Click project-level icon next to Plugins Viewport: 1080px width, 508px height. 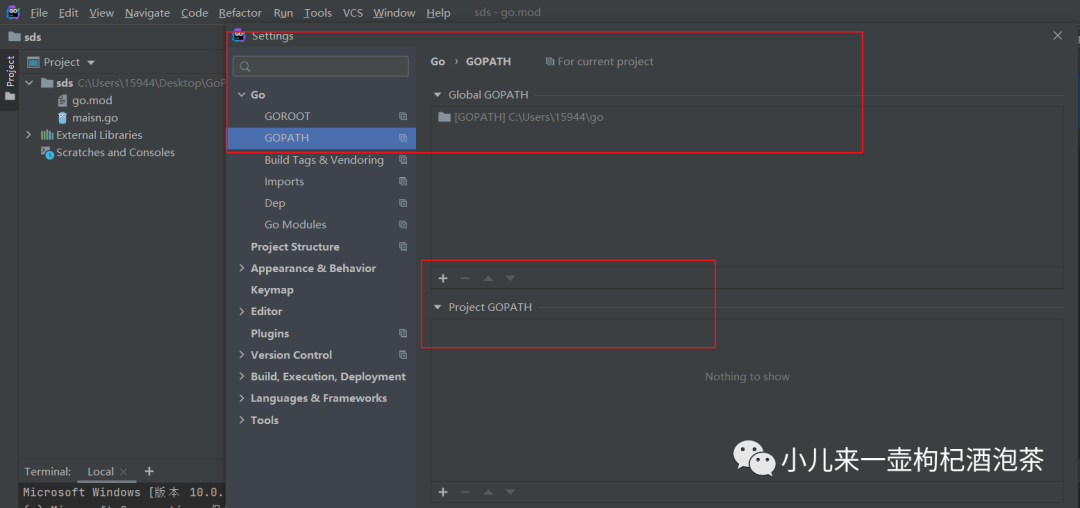[x=403, y=333]
